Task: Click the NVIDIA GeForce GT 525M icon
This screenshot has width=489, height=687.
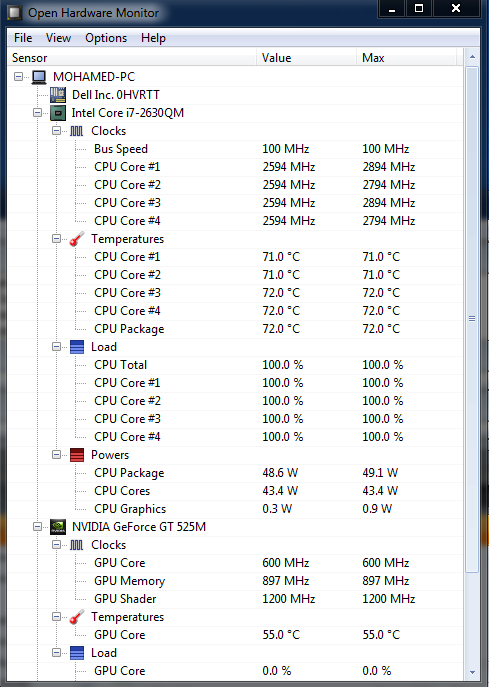Action: coord(58,527)
